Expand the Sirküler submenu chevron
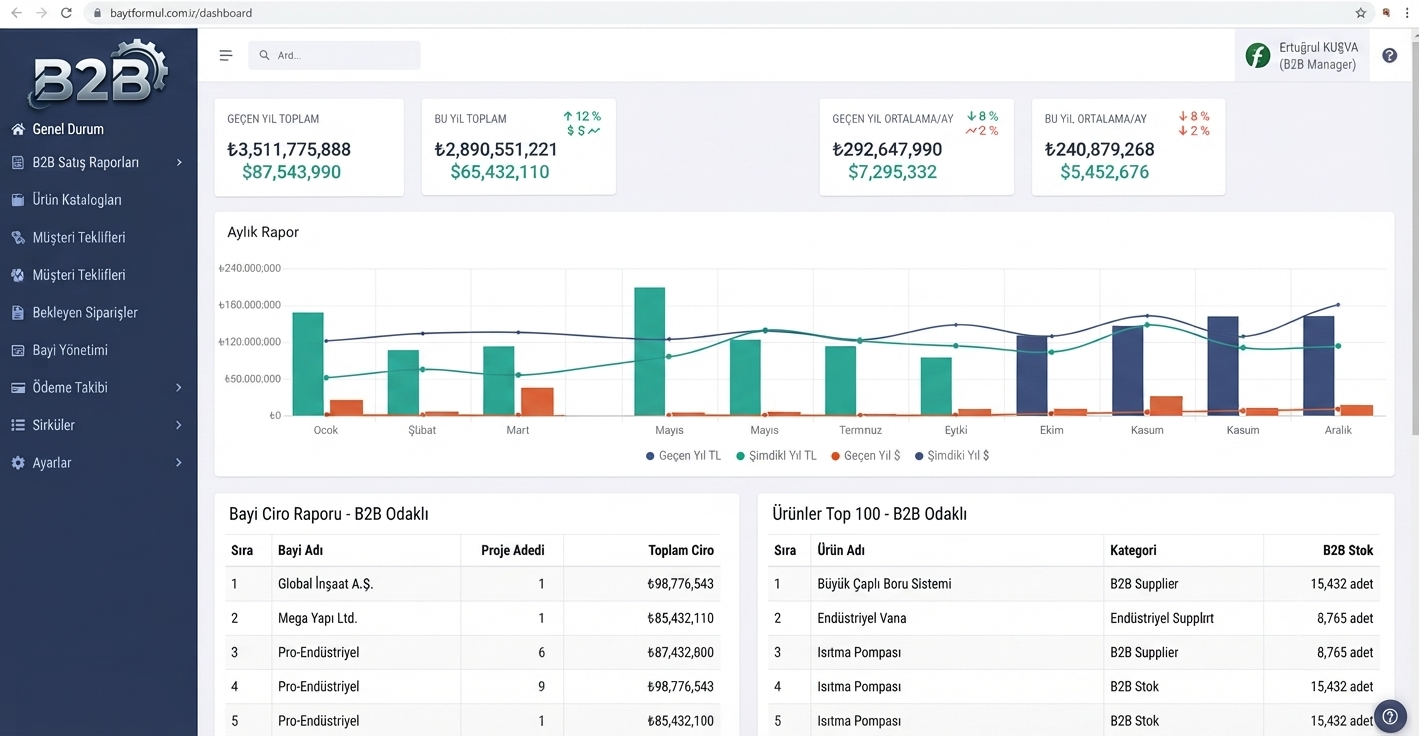 (179, 425)
